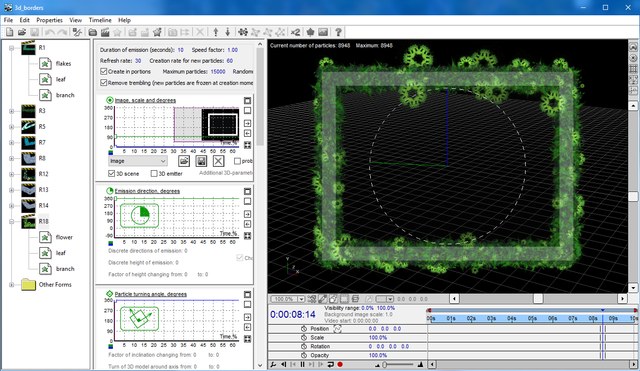This screenshot has height=371, width=640.
Task: Click the cluster of particles toolbar icon
Action: 243,32
